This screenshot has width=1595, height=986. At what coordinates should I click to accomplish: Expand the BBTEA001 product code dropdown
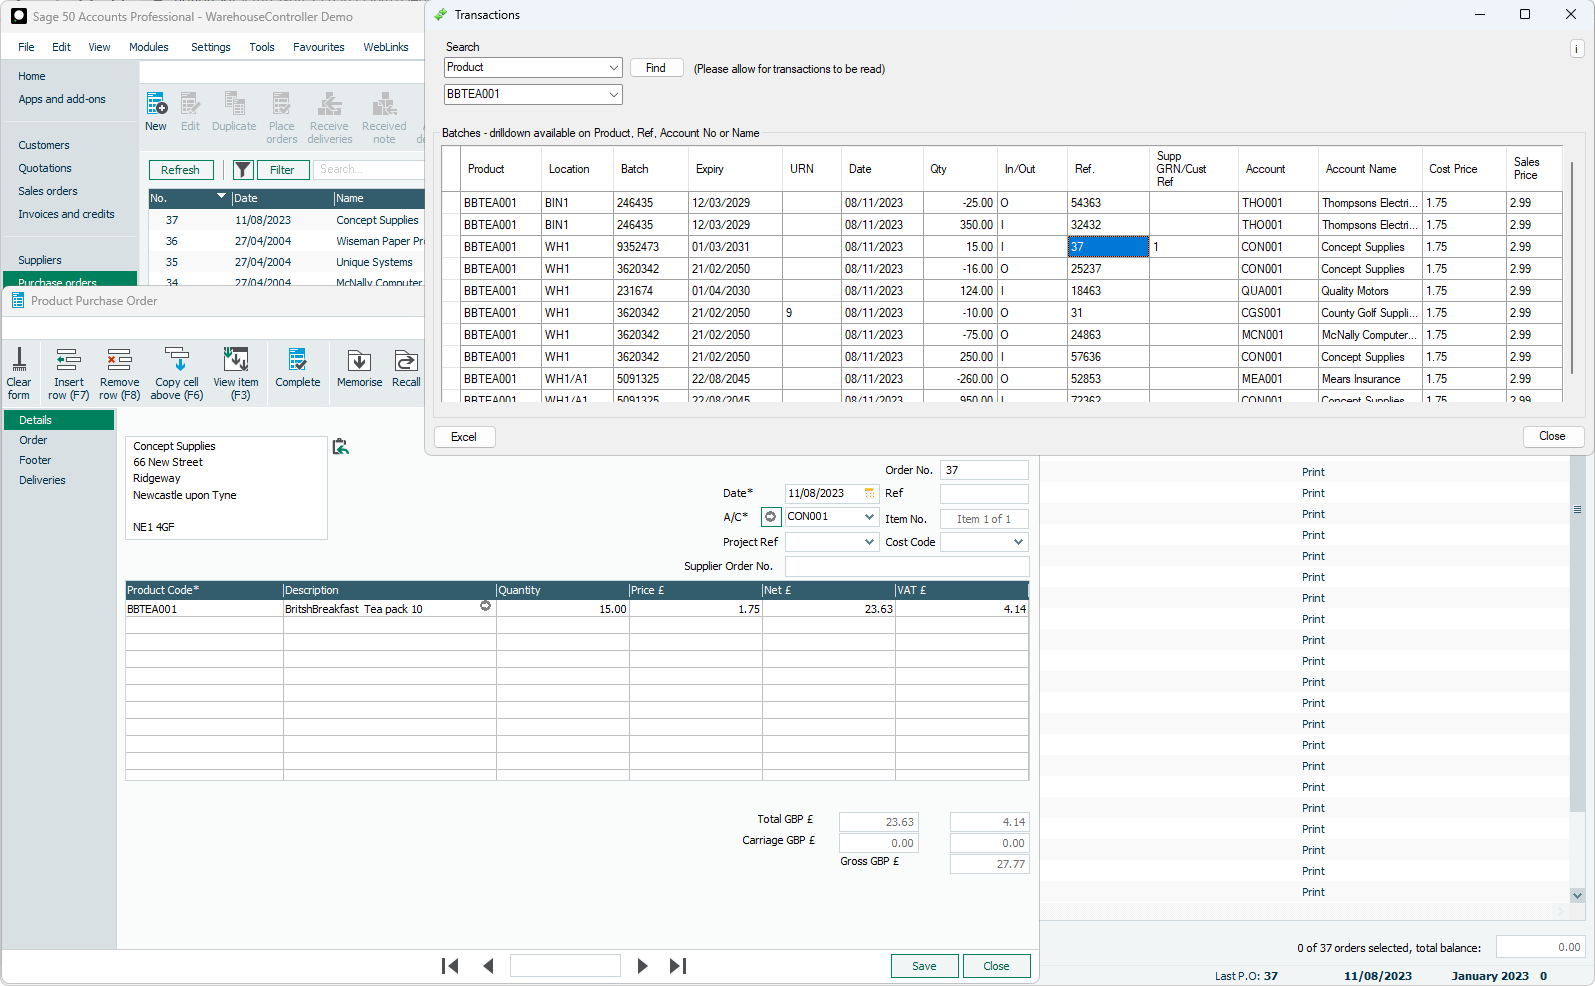click(613, 95)
